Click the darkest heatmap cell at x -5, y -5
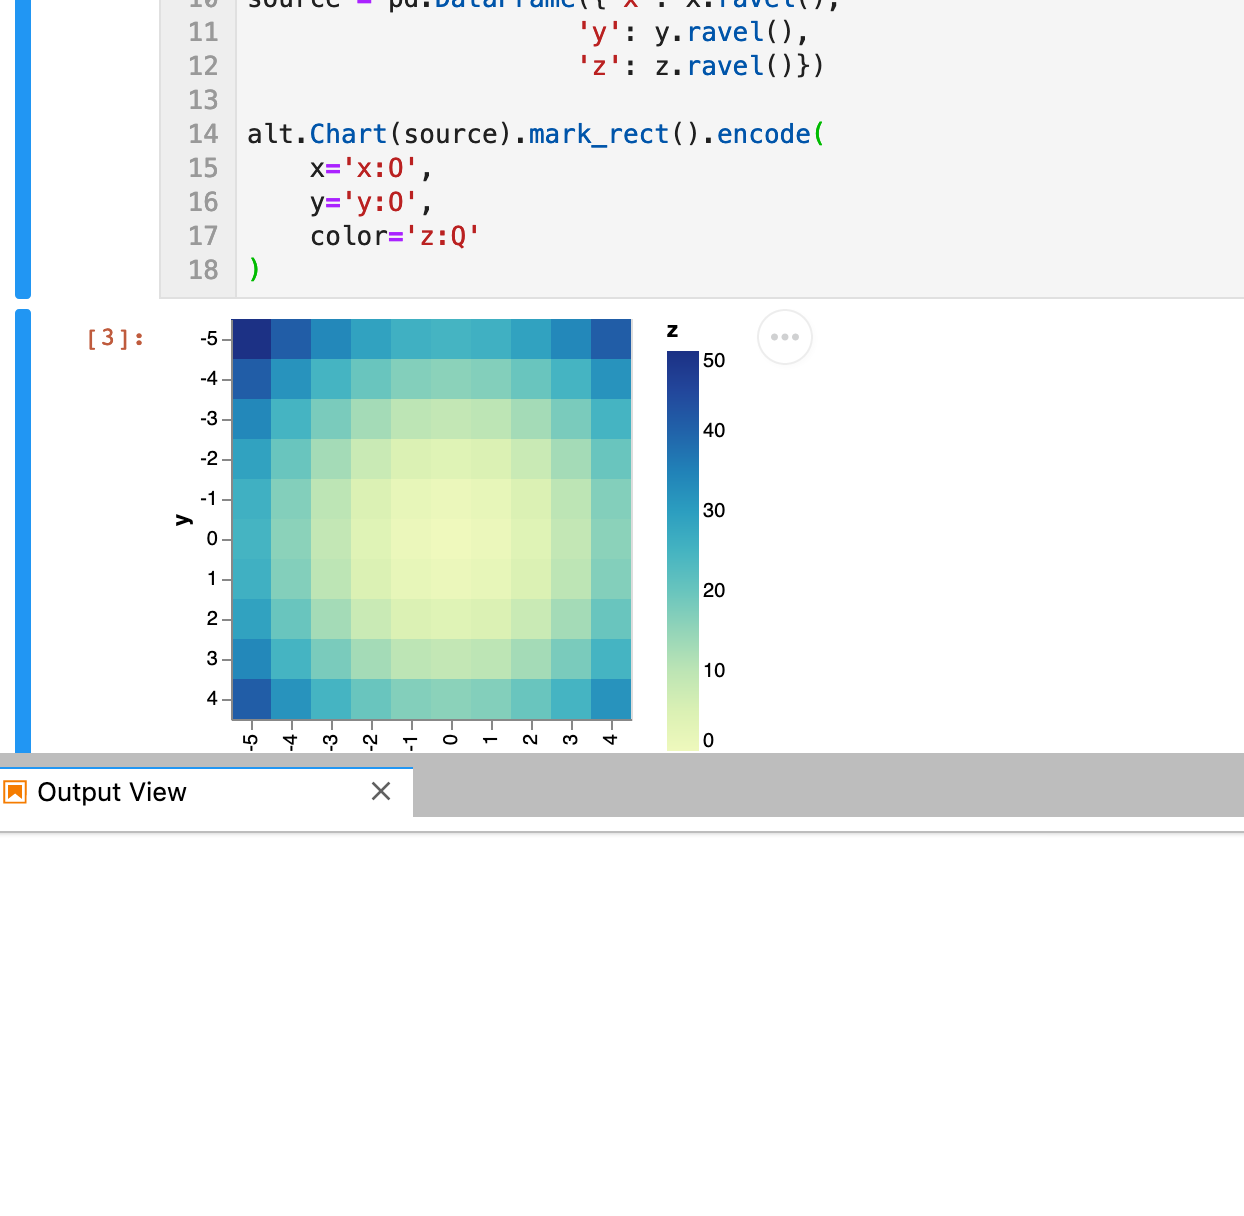Image resolution: width=1244 pixels, height=1216 pixels. (x=252, y=338)
